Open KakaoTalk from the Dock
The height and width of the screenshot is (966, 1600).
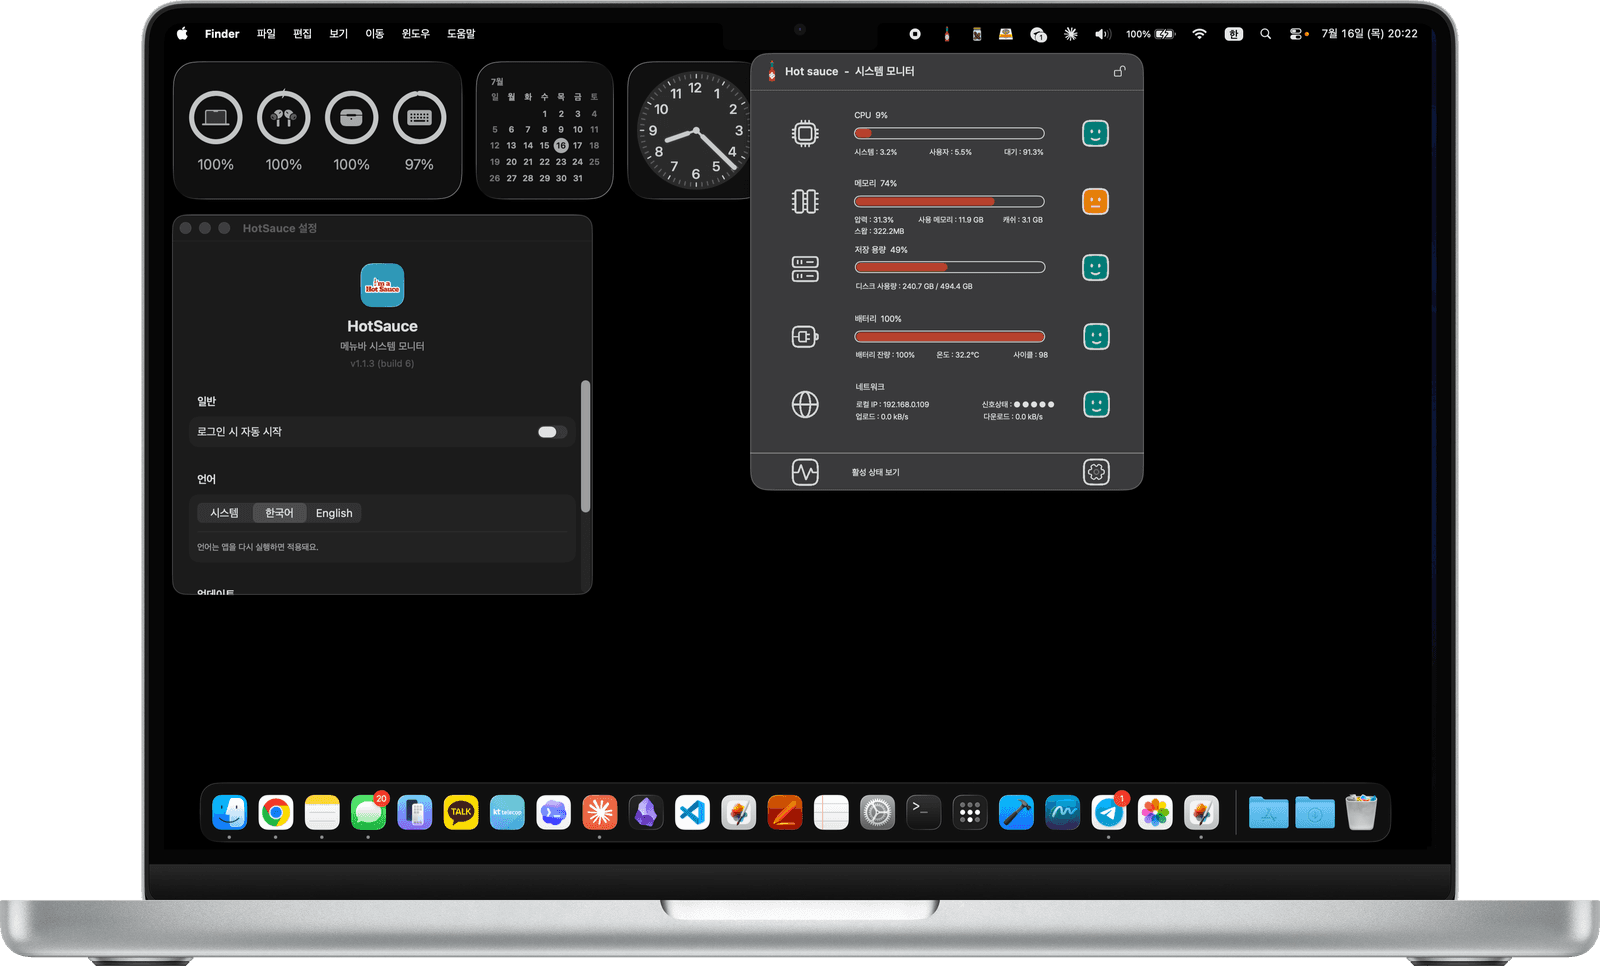click(461, 812)
